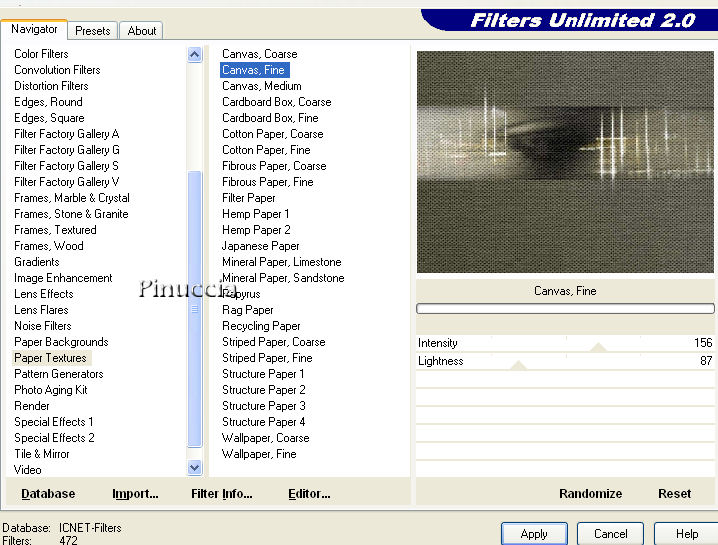The width and height of the screenshot is (718, 545).
Task: Select Filter Factory Gallery V
Action: click(x=66, y=182)
